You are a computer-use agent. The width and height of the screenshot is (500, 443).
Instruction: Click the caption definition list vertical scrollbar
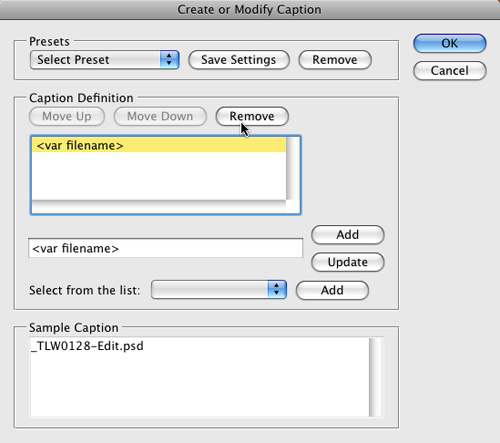[x=293, y=169]
